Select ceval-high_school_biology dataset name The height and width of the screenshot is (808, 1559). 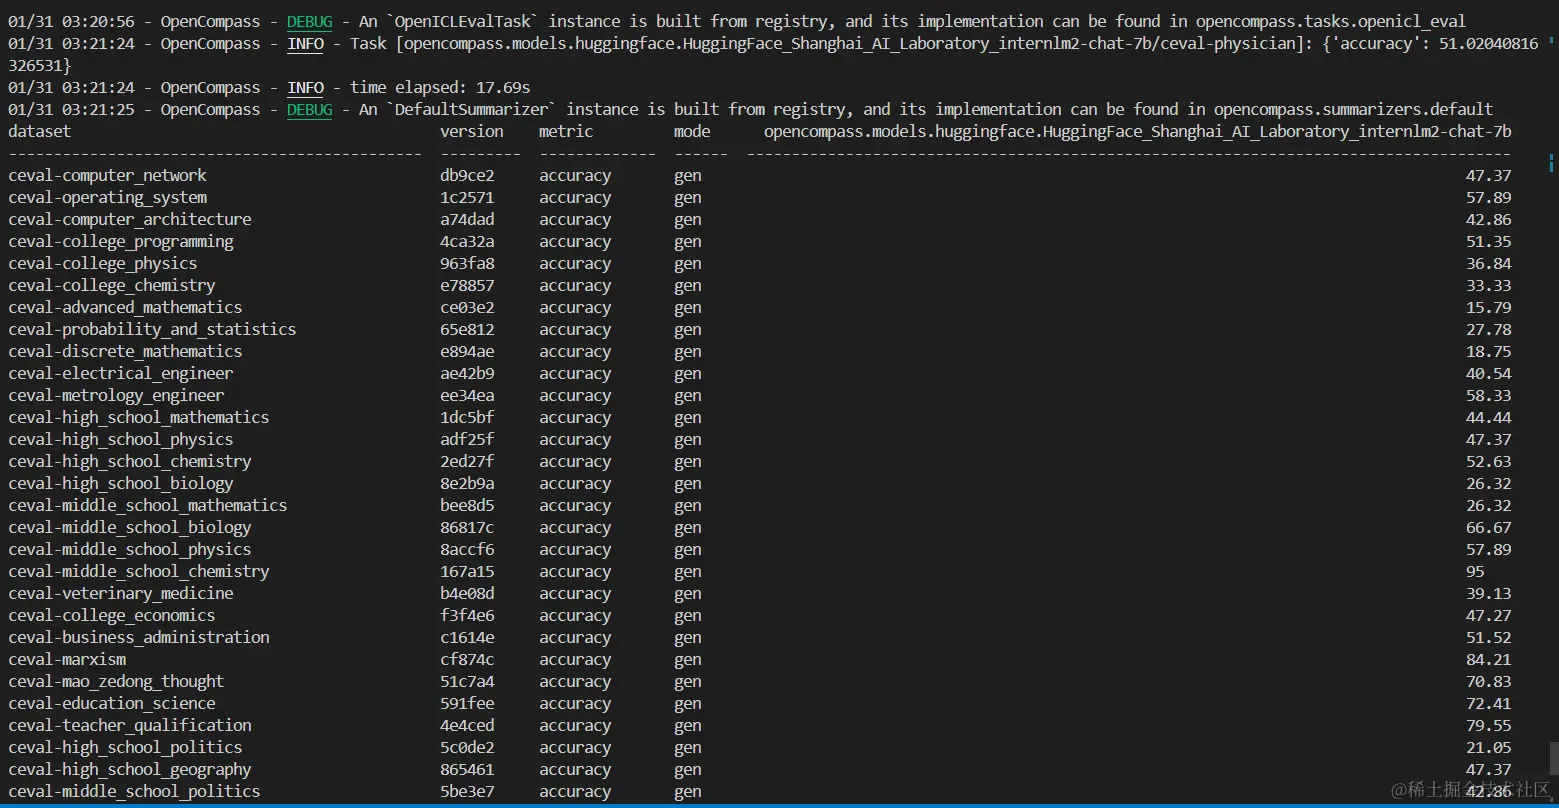point(121,483)
